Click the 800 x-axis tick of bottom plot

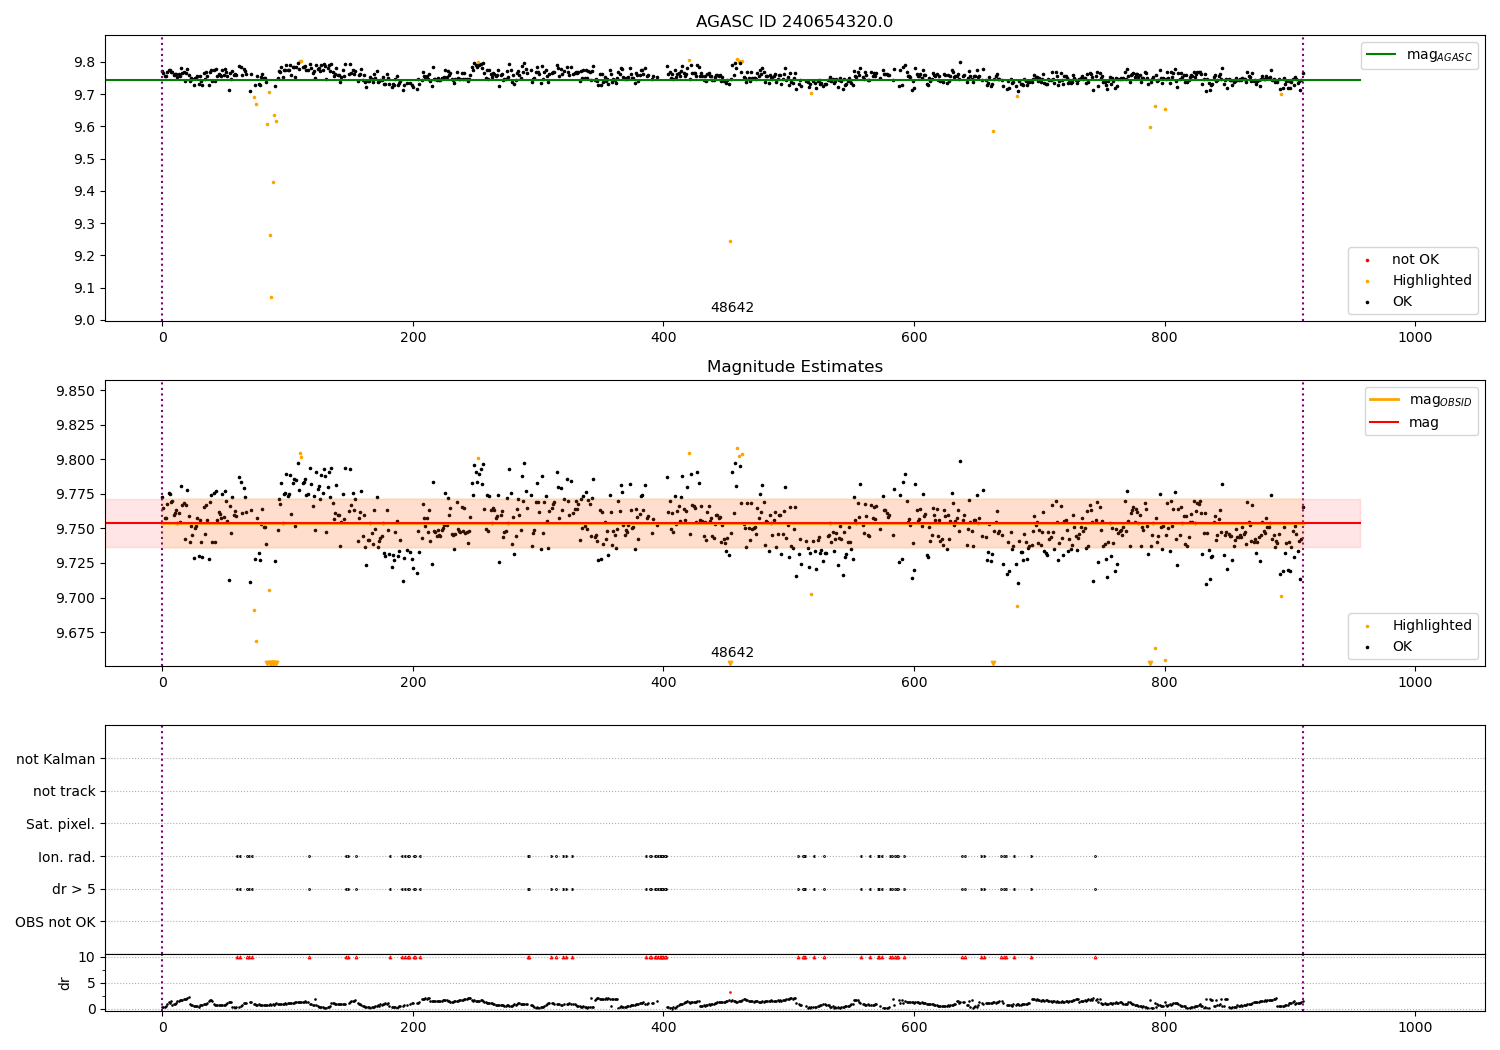1165,1026
